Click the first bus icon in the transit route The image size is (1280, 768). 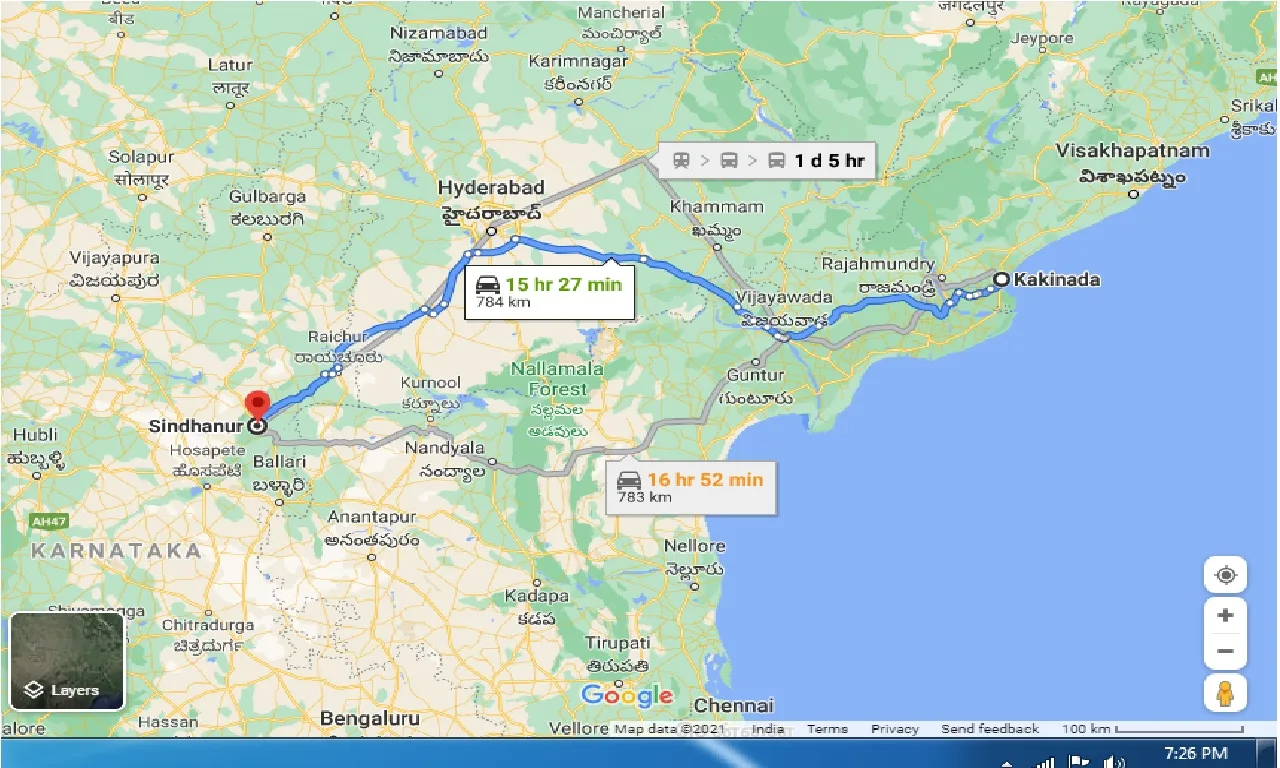tap(731, 160)
